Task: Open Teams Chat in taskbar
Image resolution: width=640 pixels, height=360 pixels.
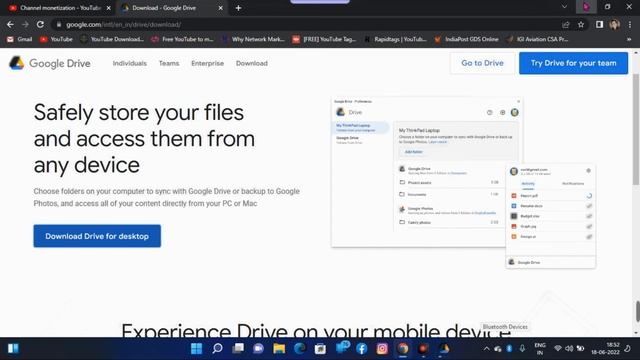Action: (258, 348)
